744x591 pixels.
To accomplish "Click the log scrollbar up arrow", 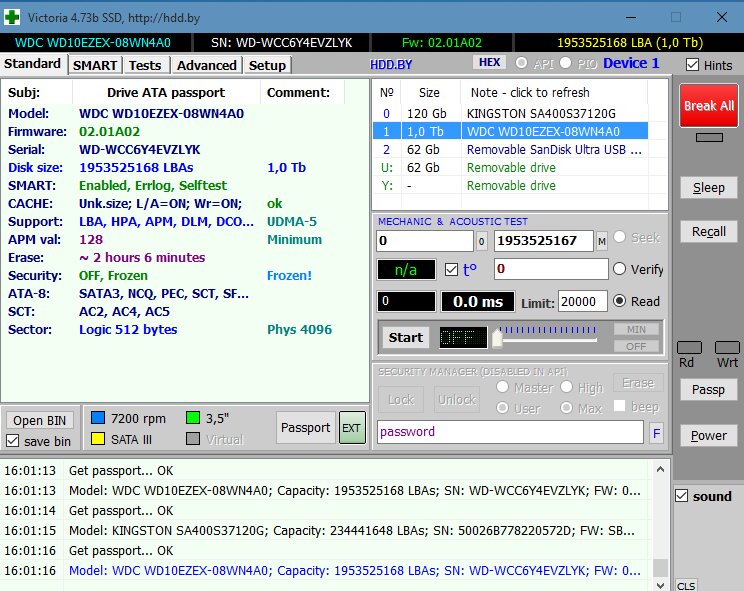I will coord(660,469).
